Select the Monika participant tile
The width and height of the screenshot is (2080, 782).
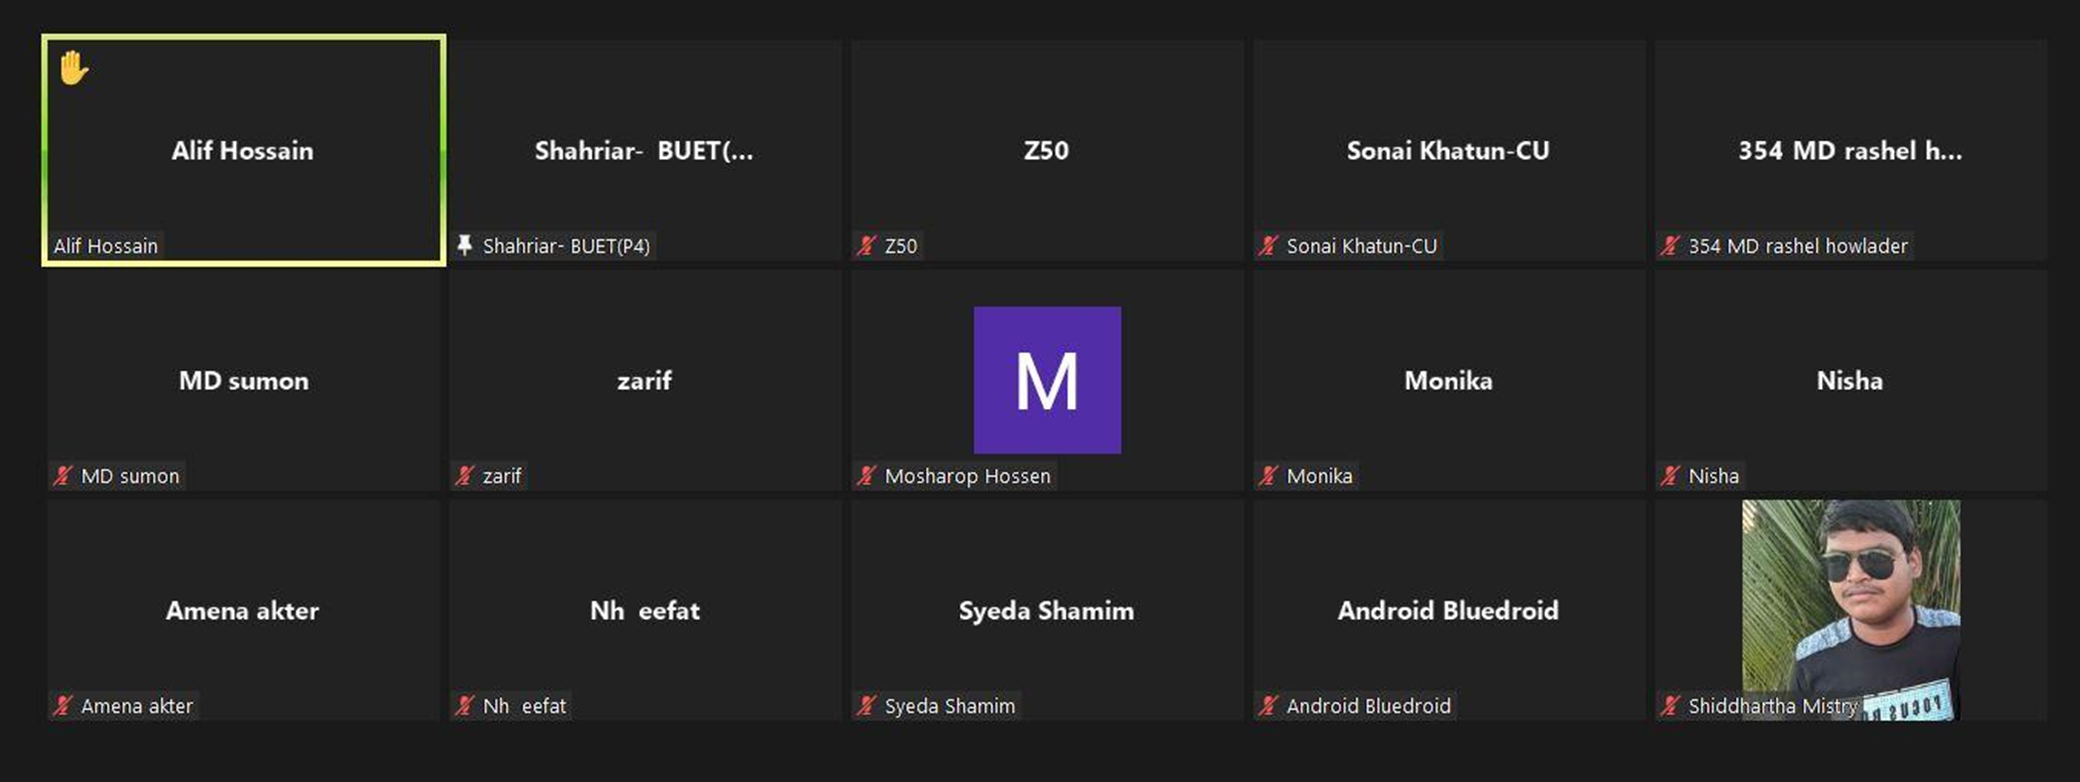tap(1448, 380)
